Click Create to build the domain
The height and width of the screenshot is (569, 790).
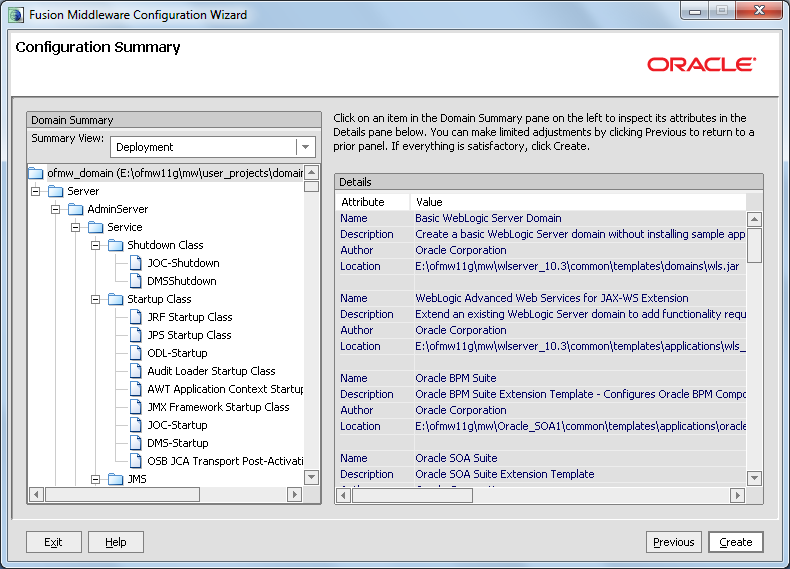736,542
